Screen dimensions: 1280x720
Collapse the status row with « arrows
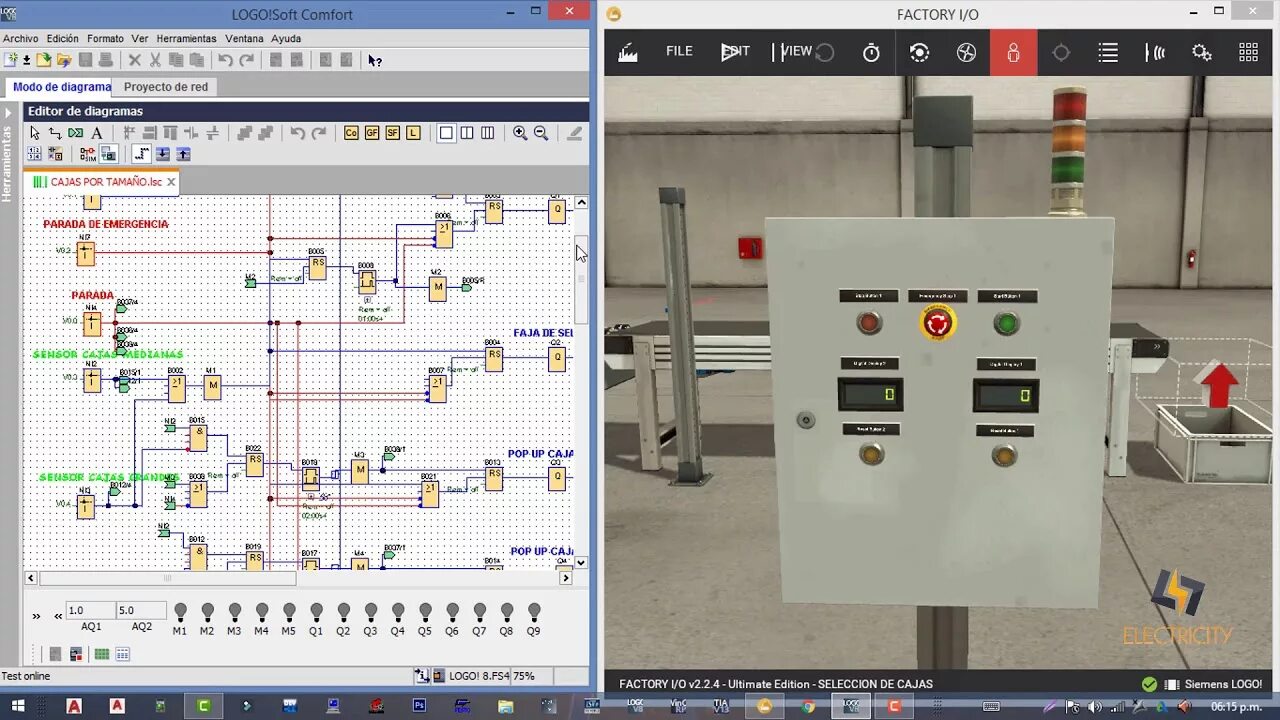click(x=58, y=616)
